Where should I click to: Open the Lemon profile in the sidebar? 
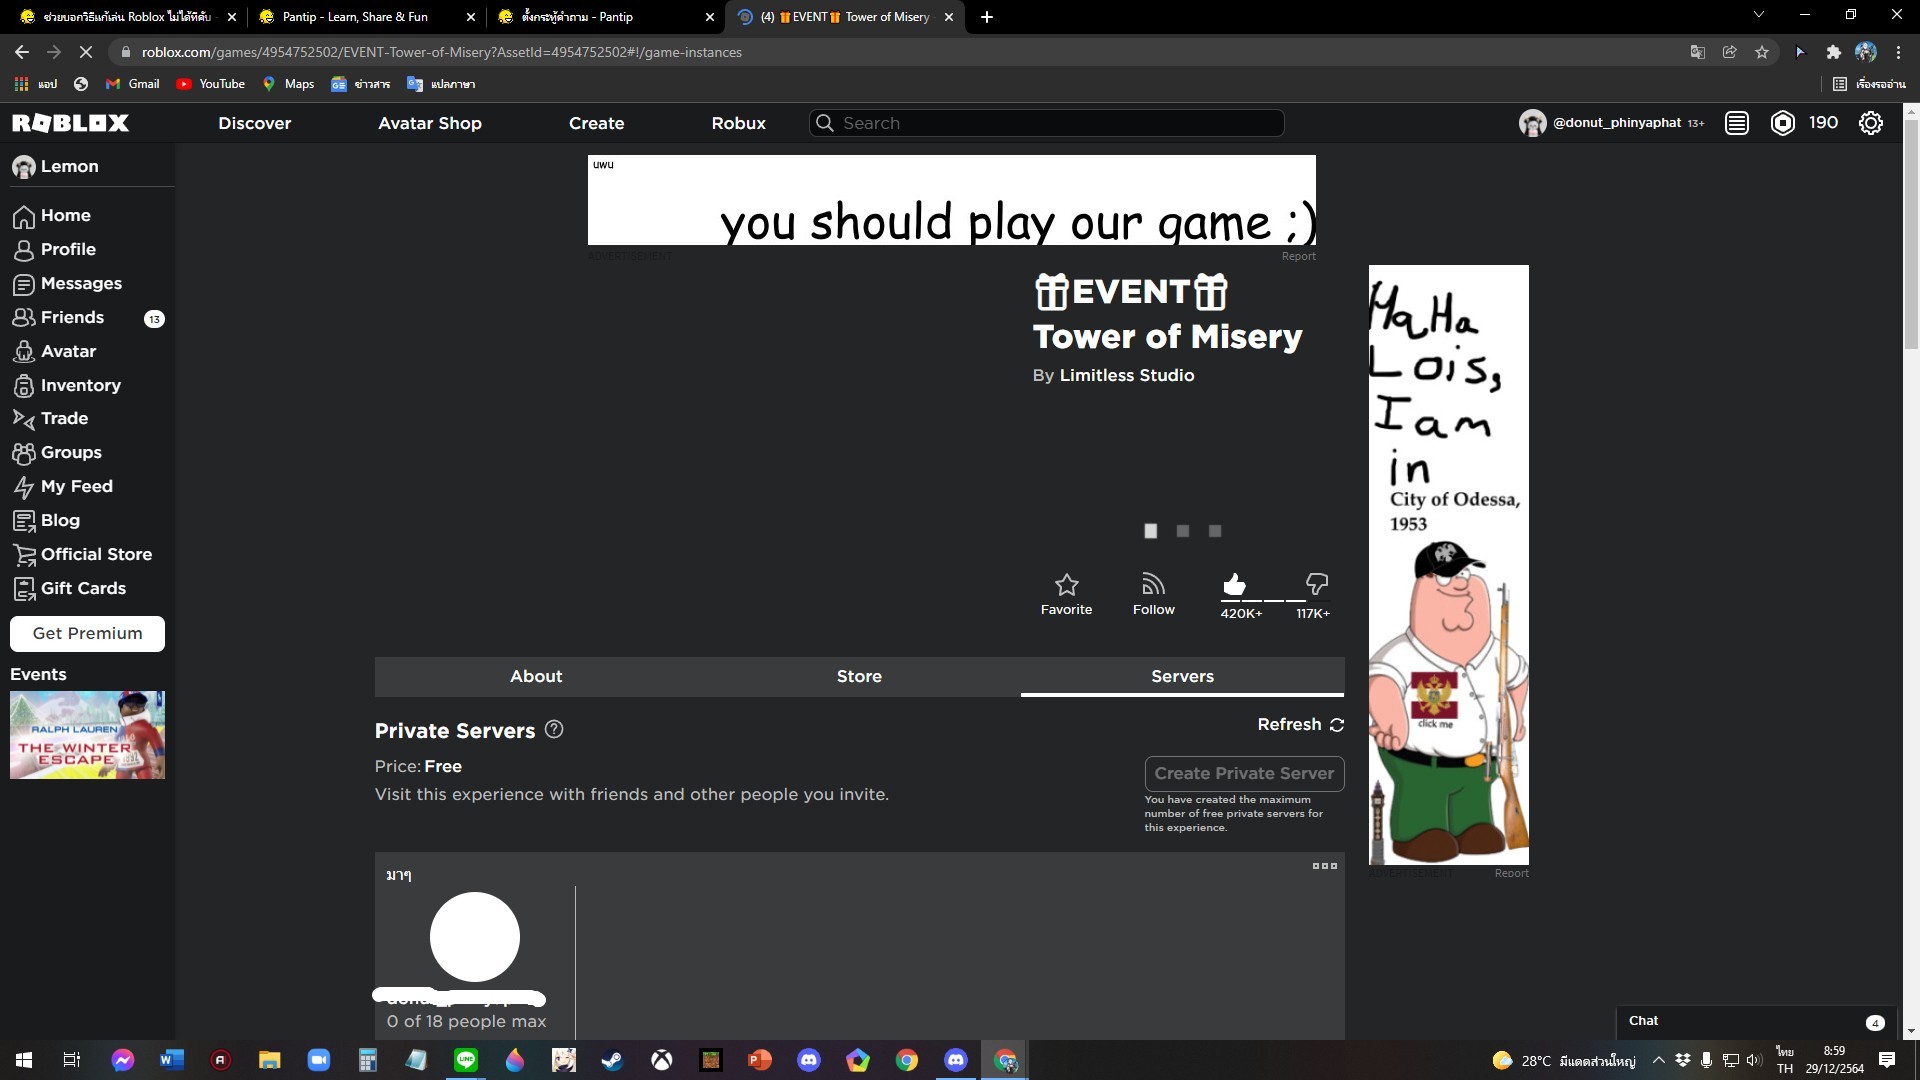[56, 166]
